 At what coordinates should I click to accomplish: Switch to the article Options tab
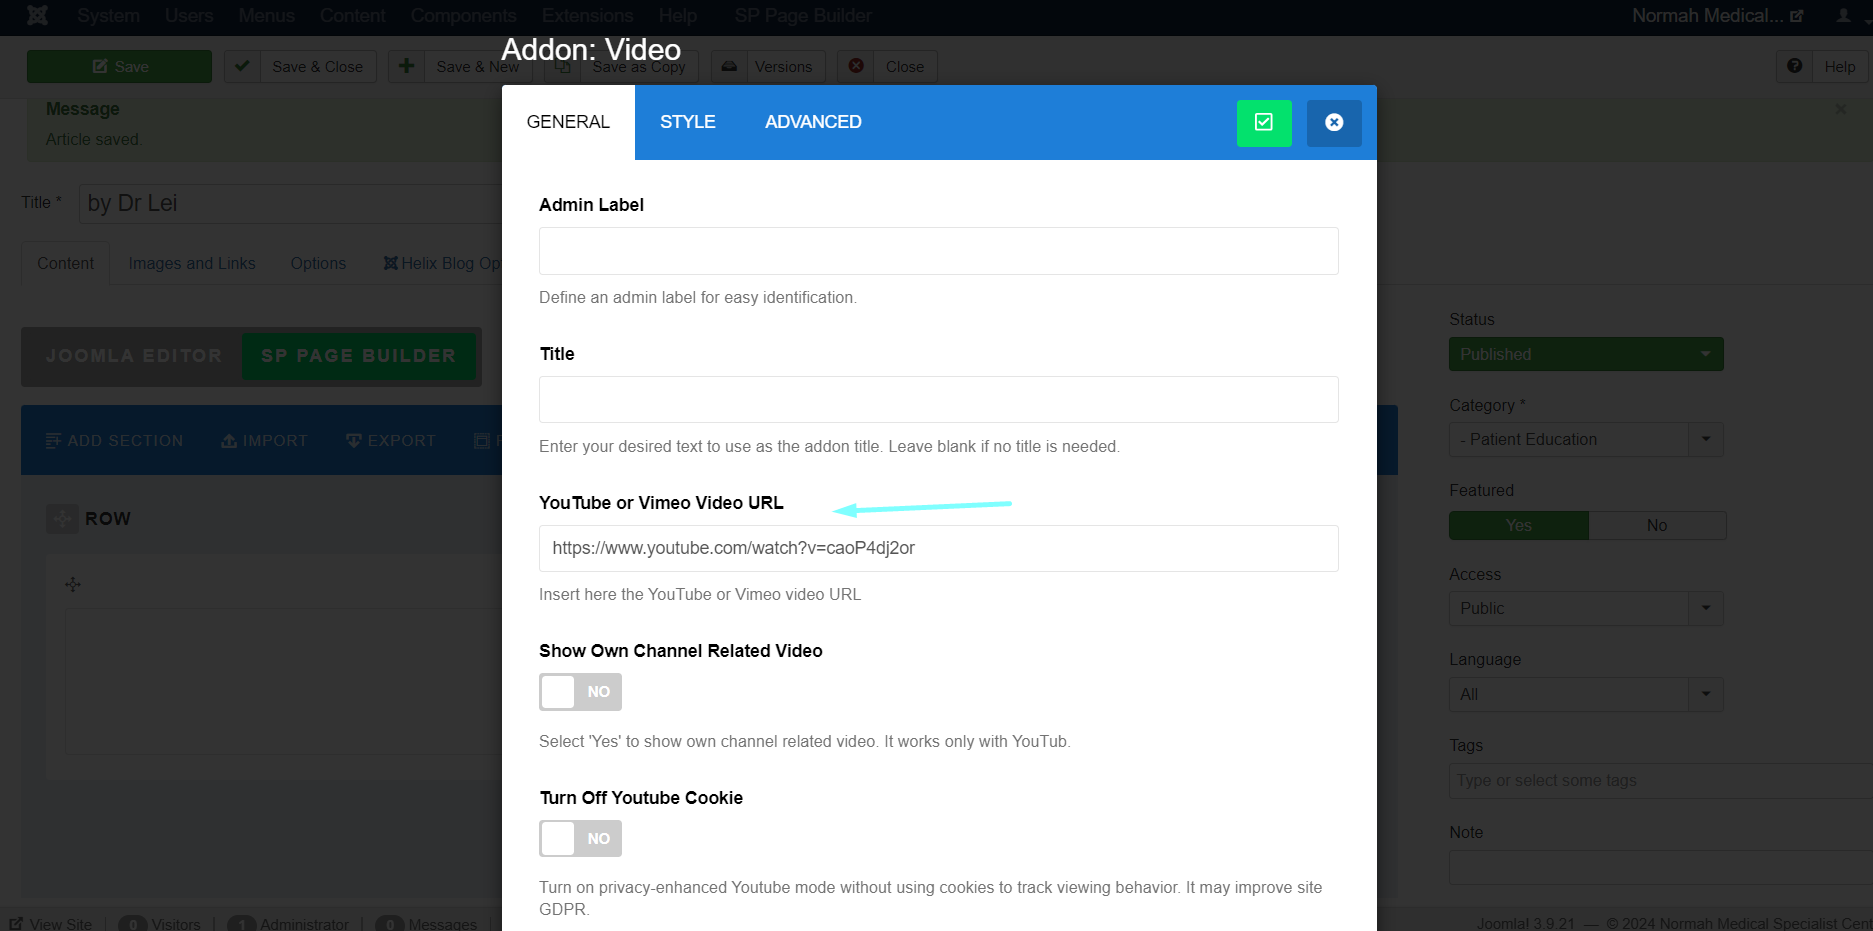[318, 264]
